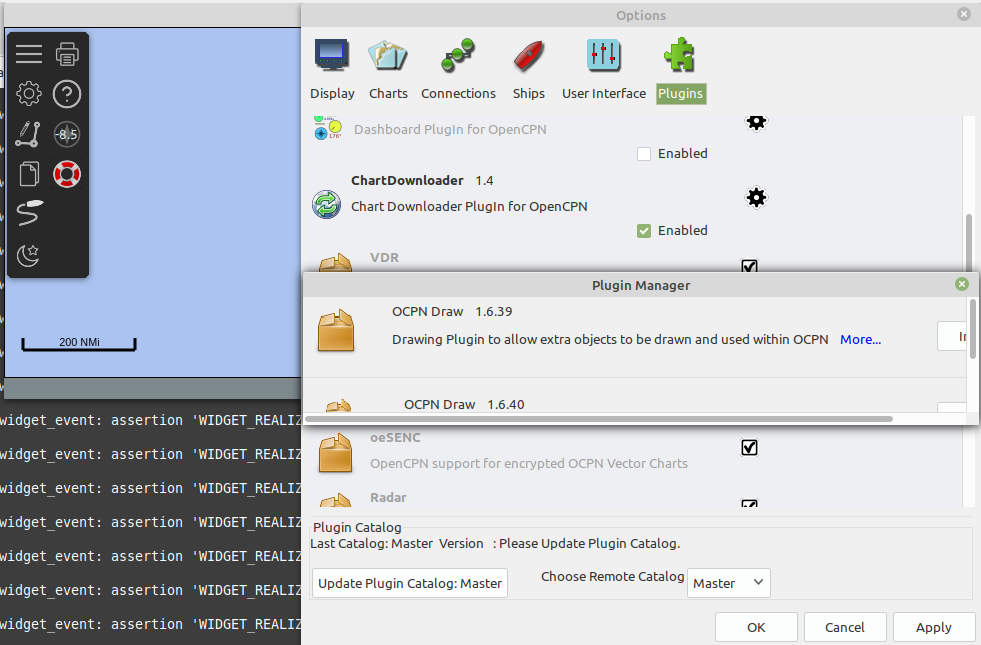981x645 pixels.
Task: Switch to the Display tab
Action: [x=332, y=66]
